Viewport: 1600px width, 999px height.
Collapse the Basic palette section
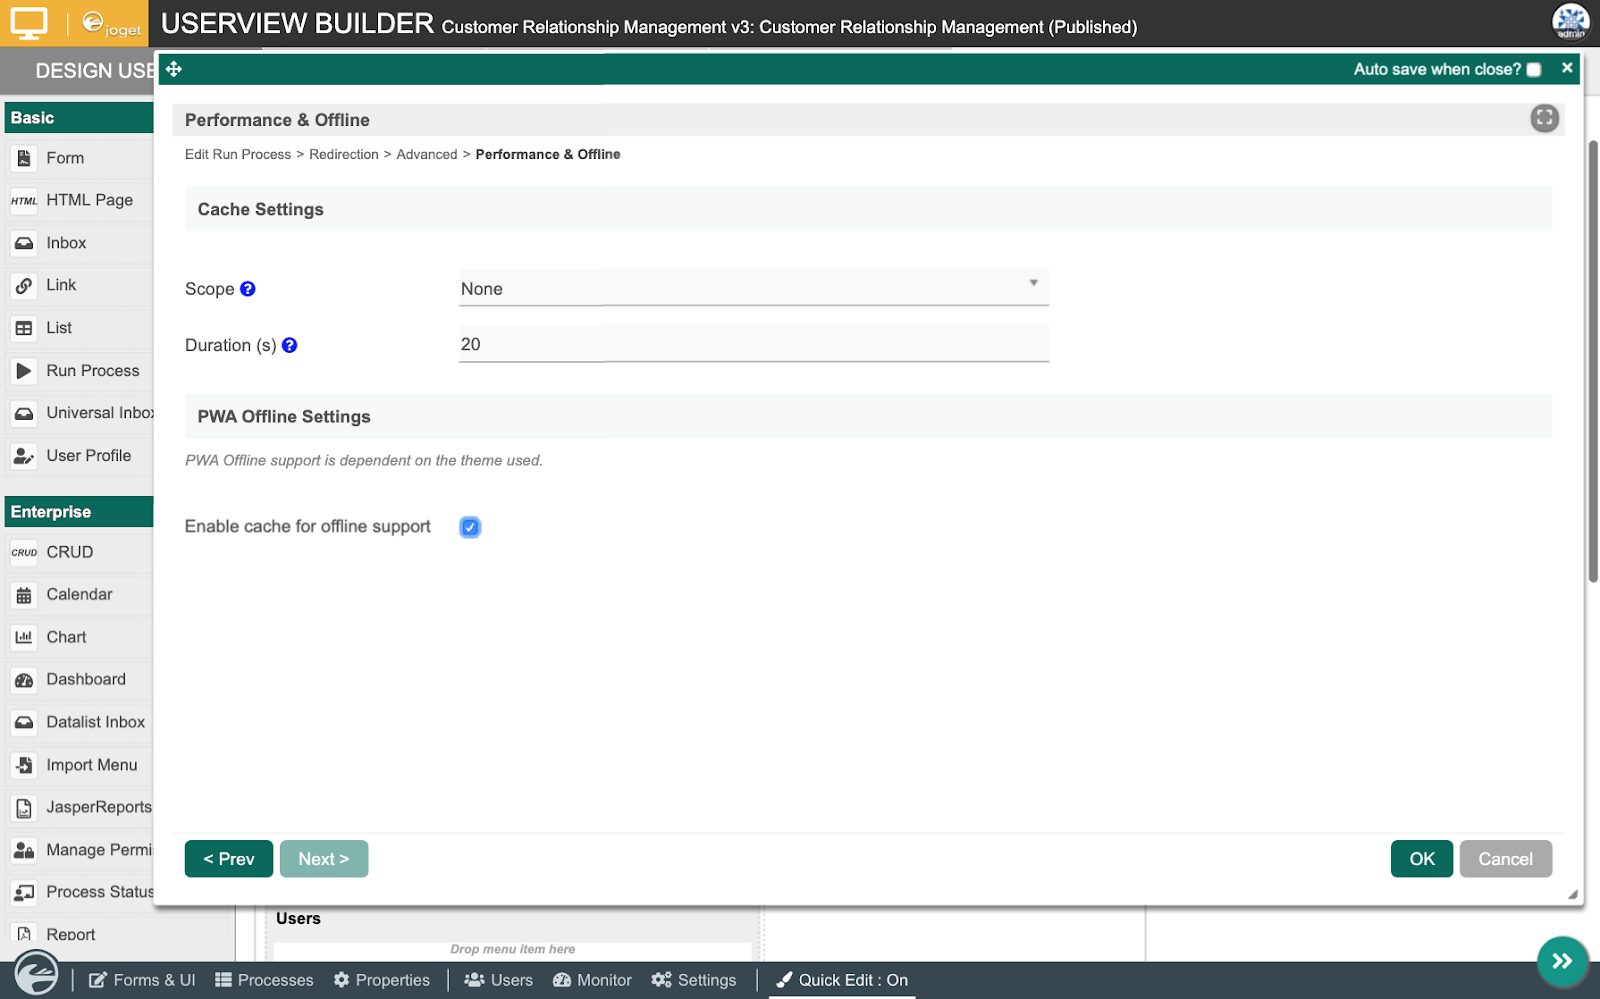click(79, 117)
